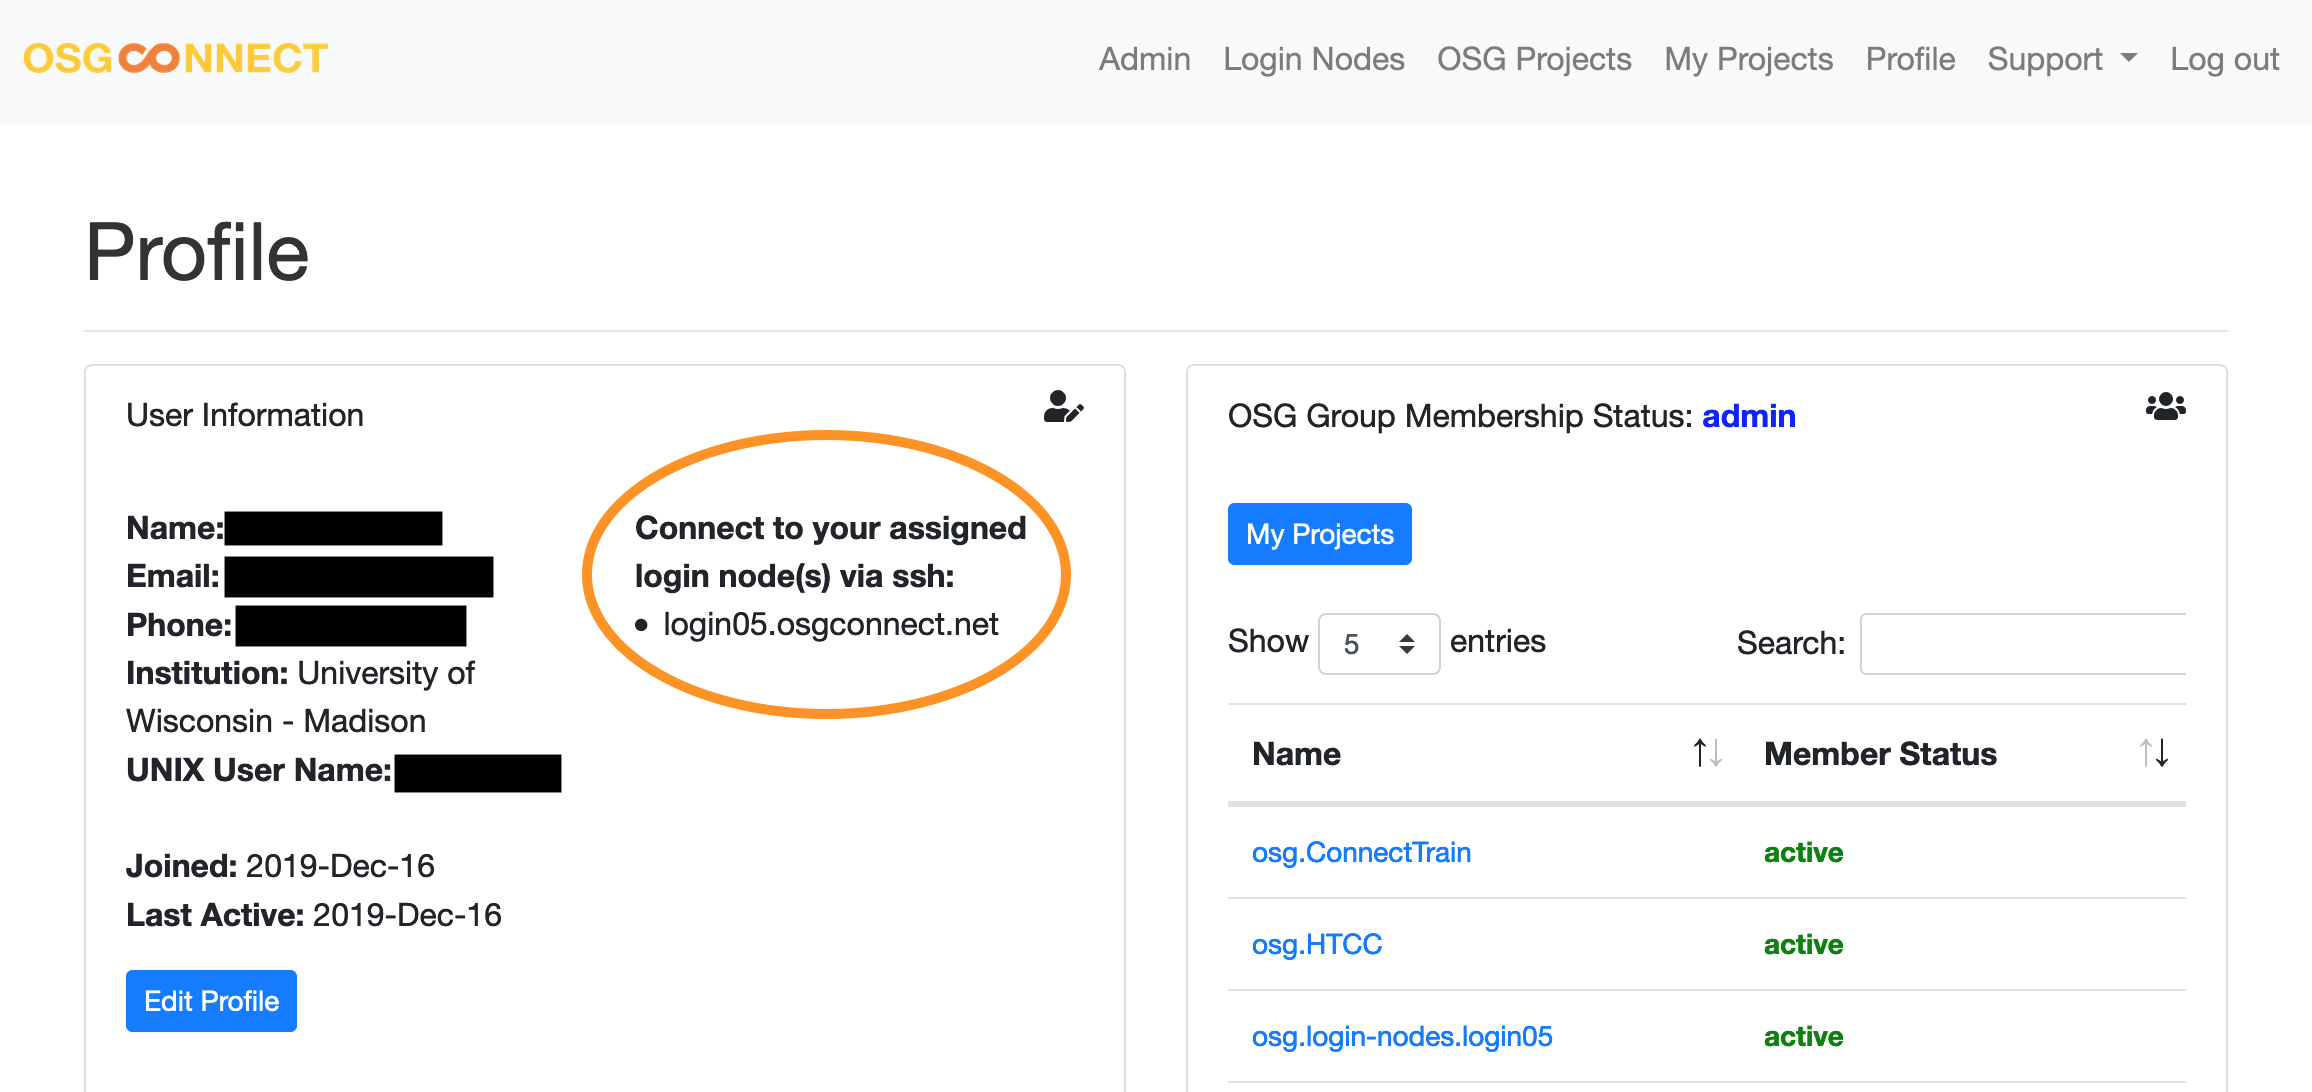The width and height of the screenshot is (2312, 1092).
Task: Open the osg.ConnectTrain project link
Action: [1361, 852]
